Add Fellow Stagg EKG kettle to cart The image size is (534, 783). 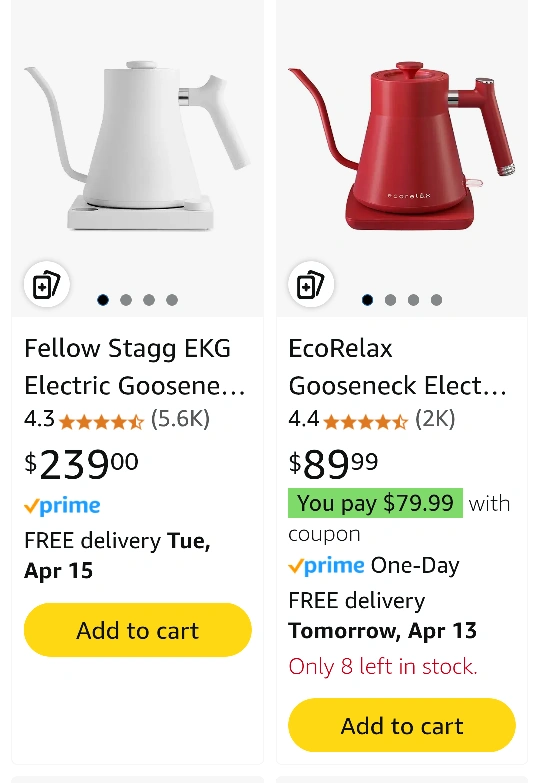(x=138, y=630)
